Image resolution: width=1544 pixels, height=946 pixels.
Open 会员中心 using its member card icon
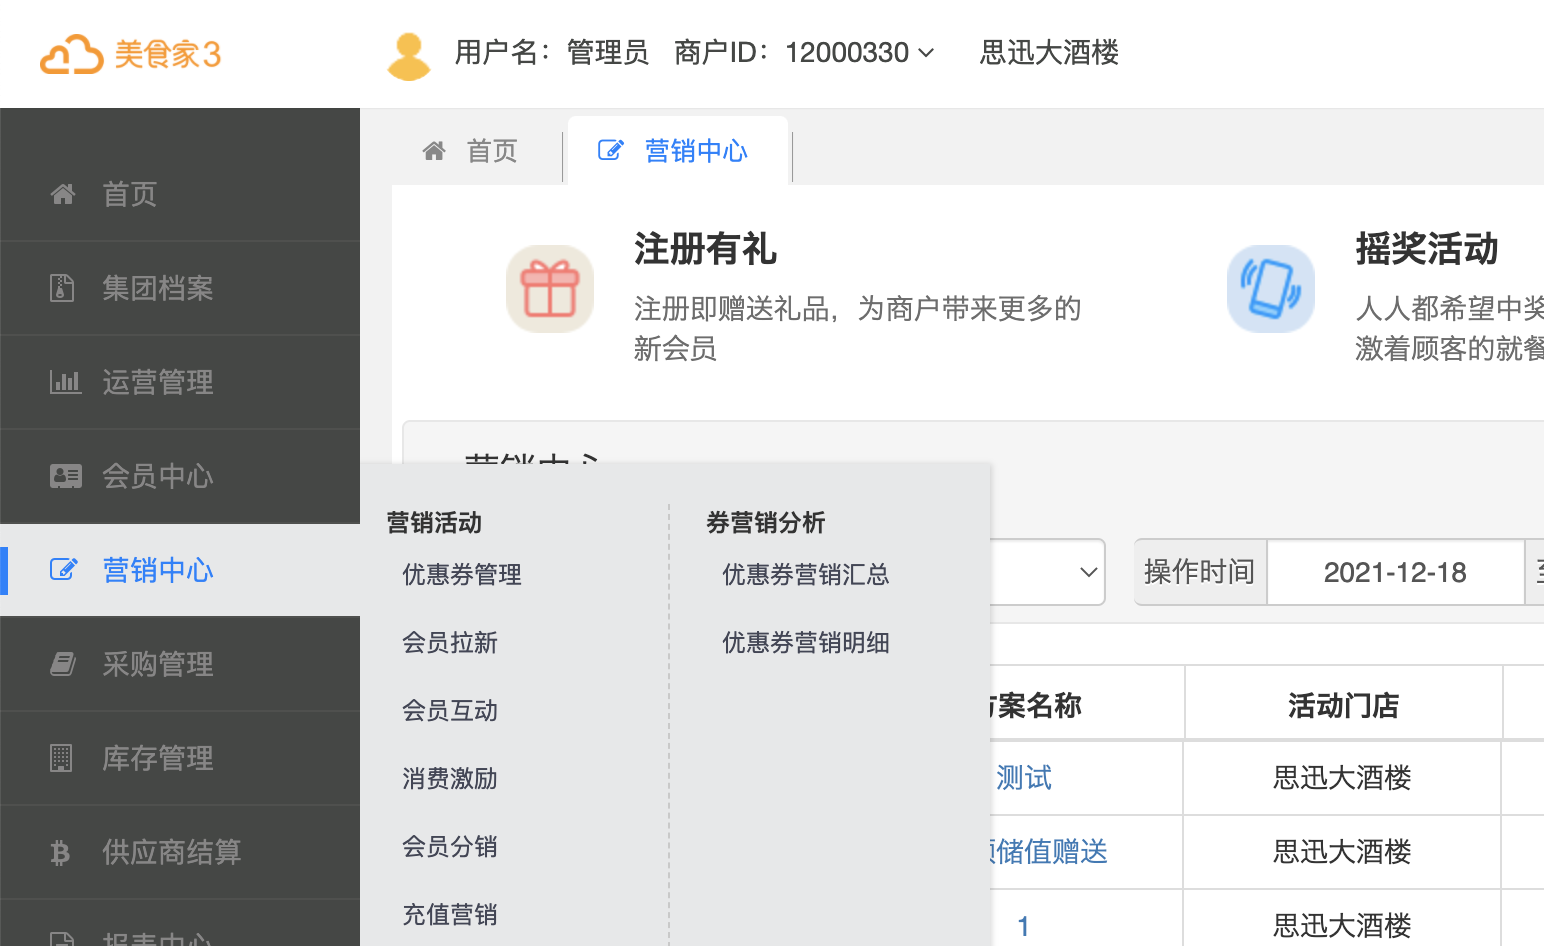point(63,476)
